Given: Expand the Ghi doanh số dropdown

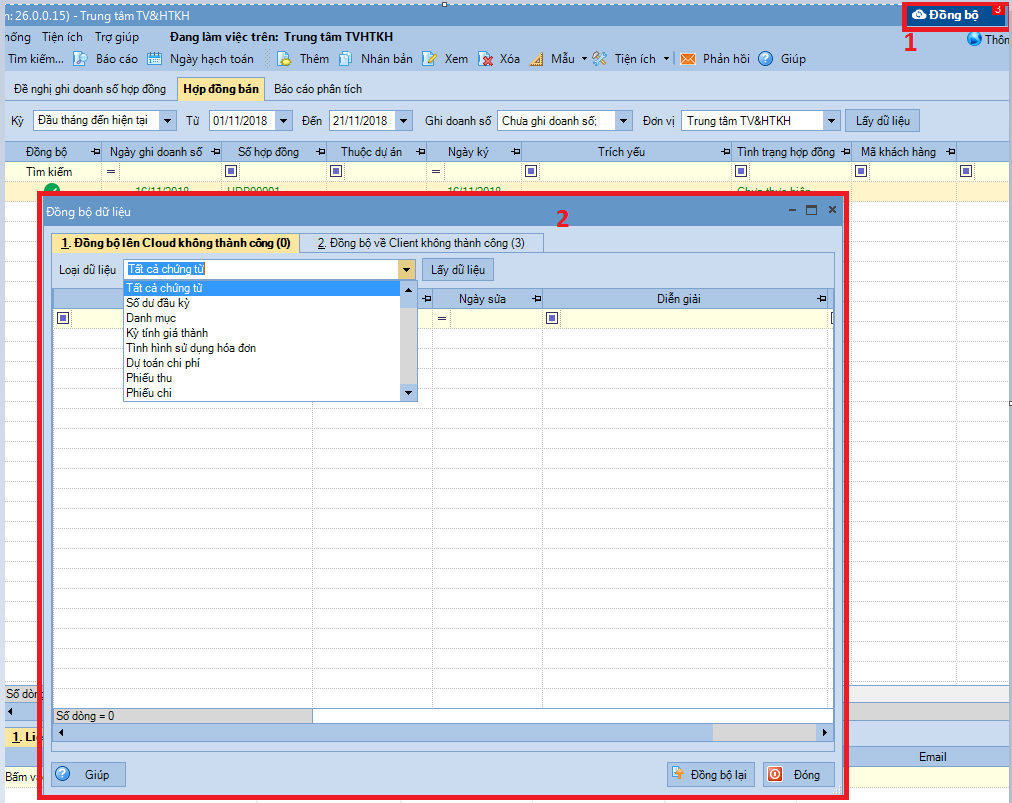Looking at the screenshot, I should [623, 121].
